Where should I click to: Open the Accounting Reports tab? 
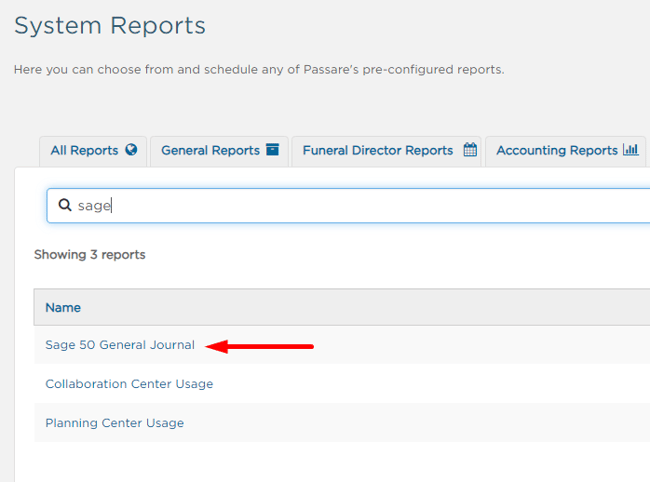[565, 151]
